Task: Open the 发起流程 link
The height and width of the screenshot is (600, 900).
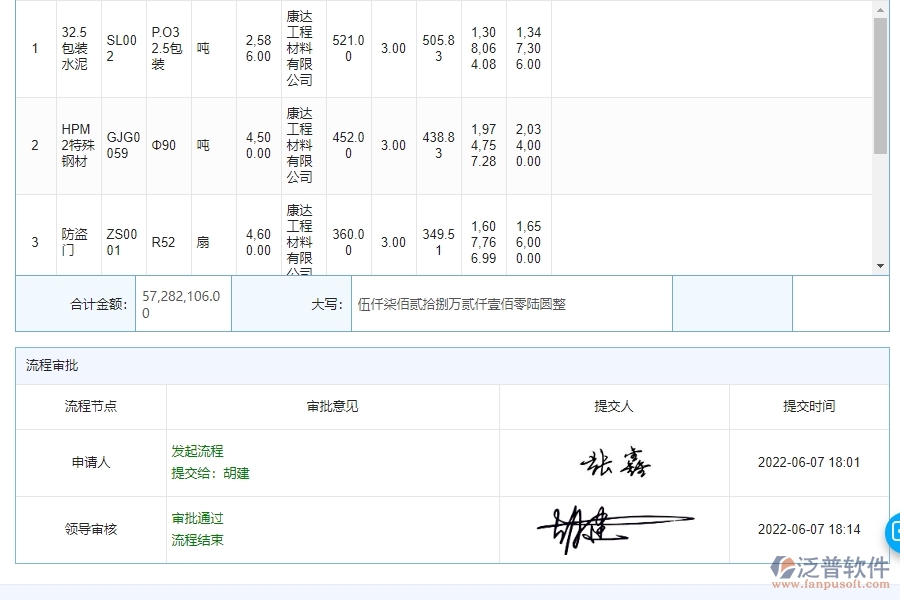Action: click(195, 451)
